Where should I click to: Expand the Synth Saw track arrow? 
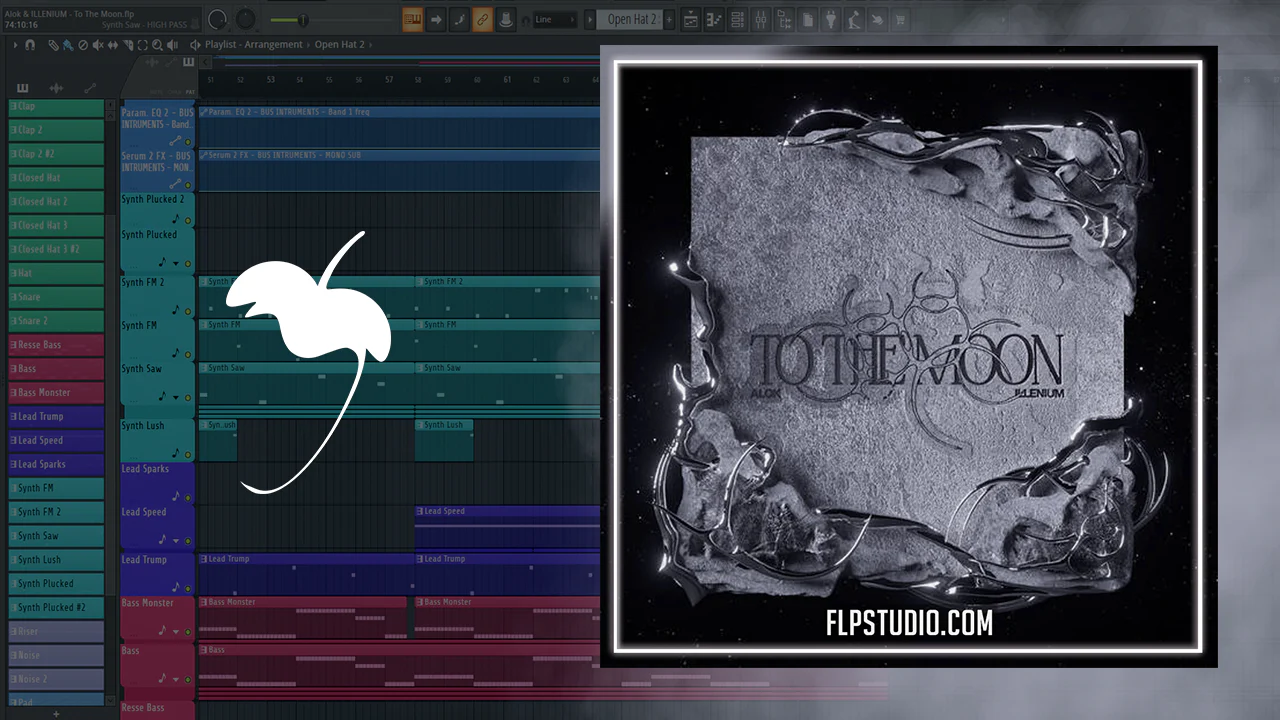176,397
